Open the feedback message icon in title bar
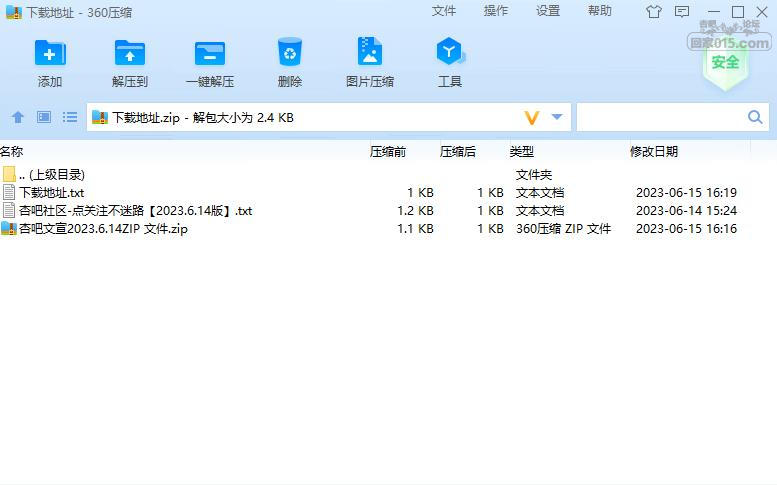Screen dimensions: 777x485 click(x=682, y=11)
